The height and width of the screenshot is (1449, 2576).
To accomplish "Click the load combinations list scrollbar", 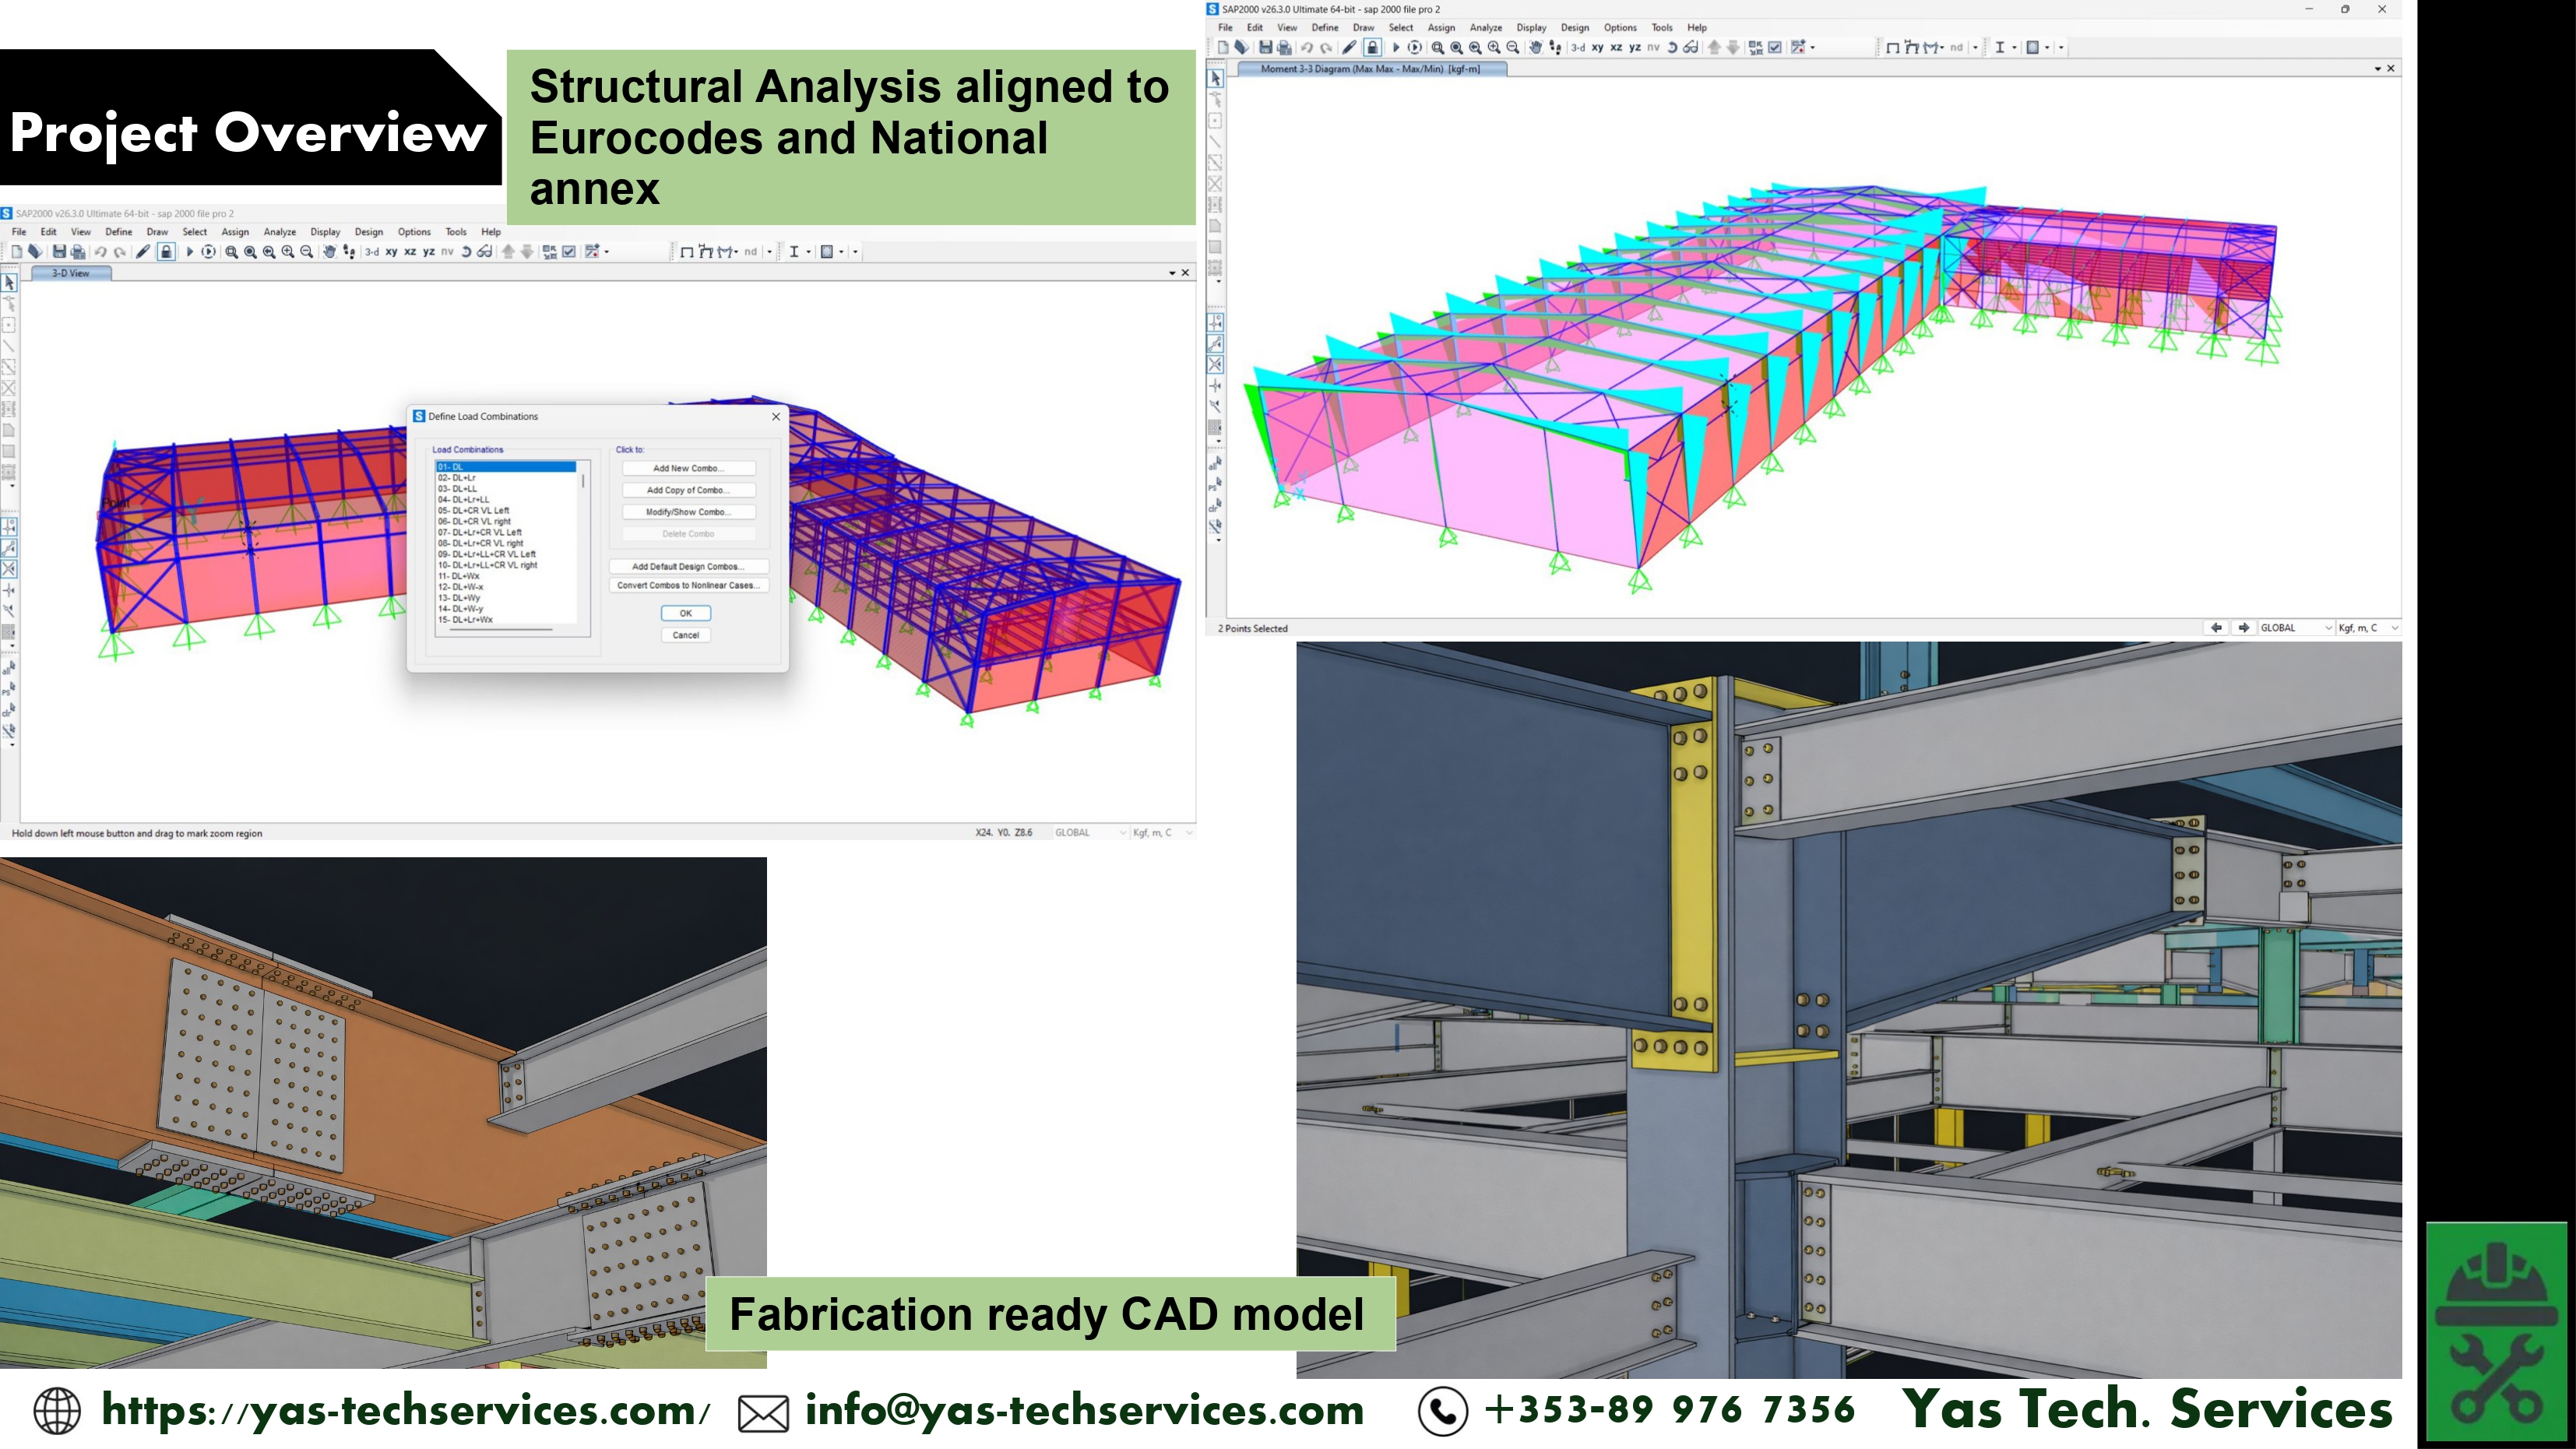I will coord(583,482).
